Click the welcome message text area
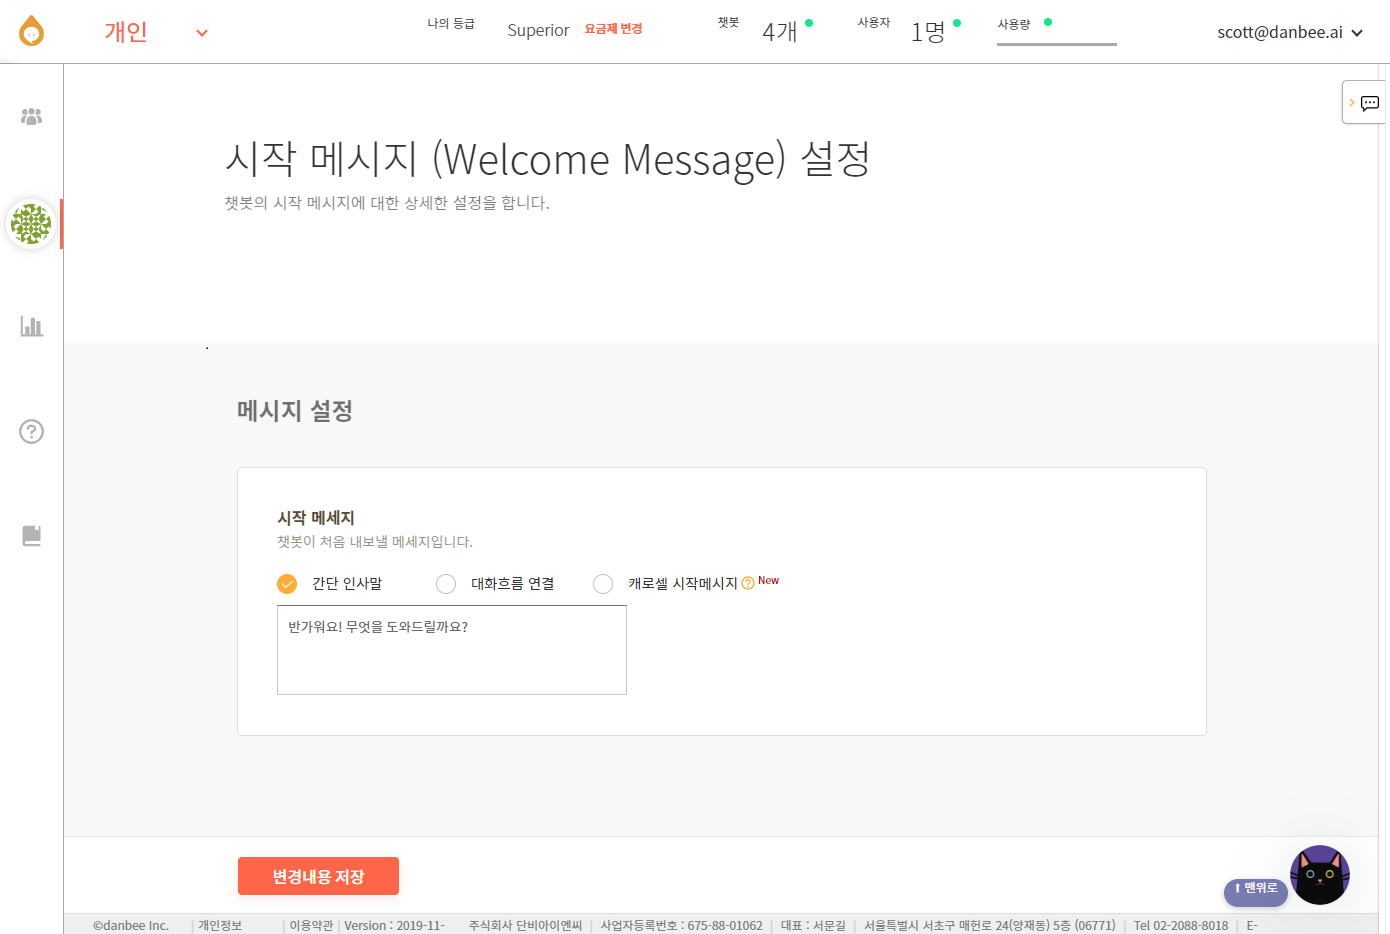The image size is (1390, 934). point(452,650)
